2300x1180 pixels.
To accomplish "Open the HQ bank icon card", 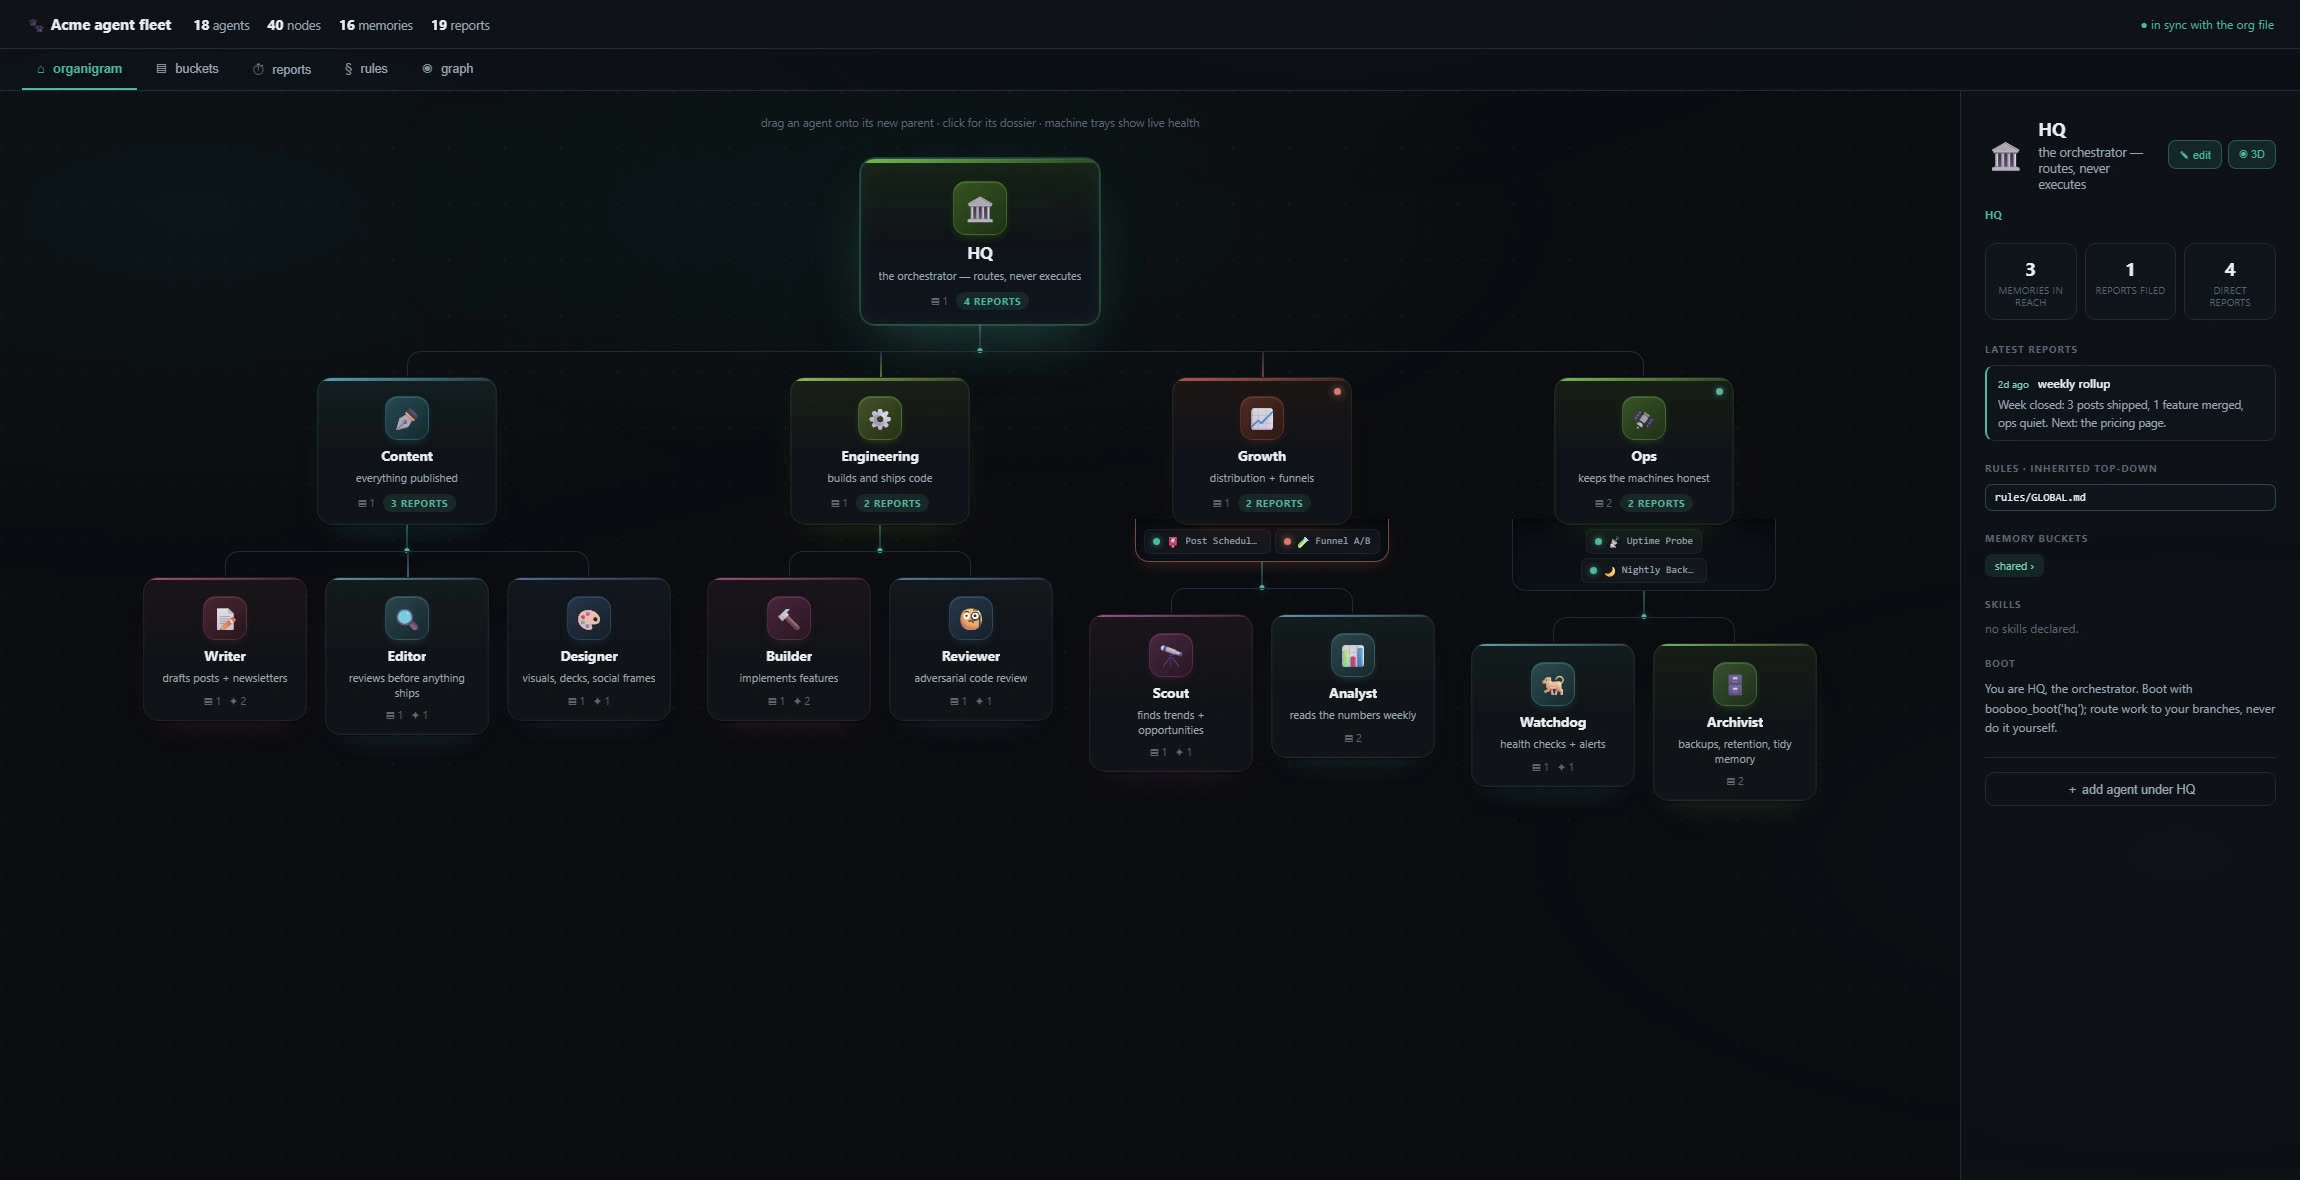I will 979,208.
